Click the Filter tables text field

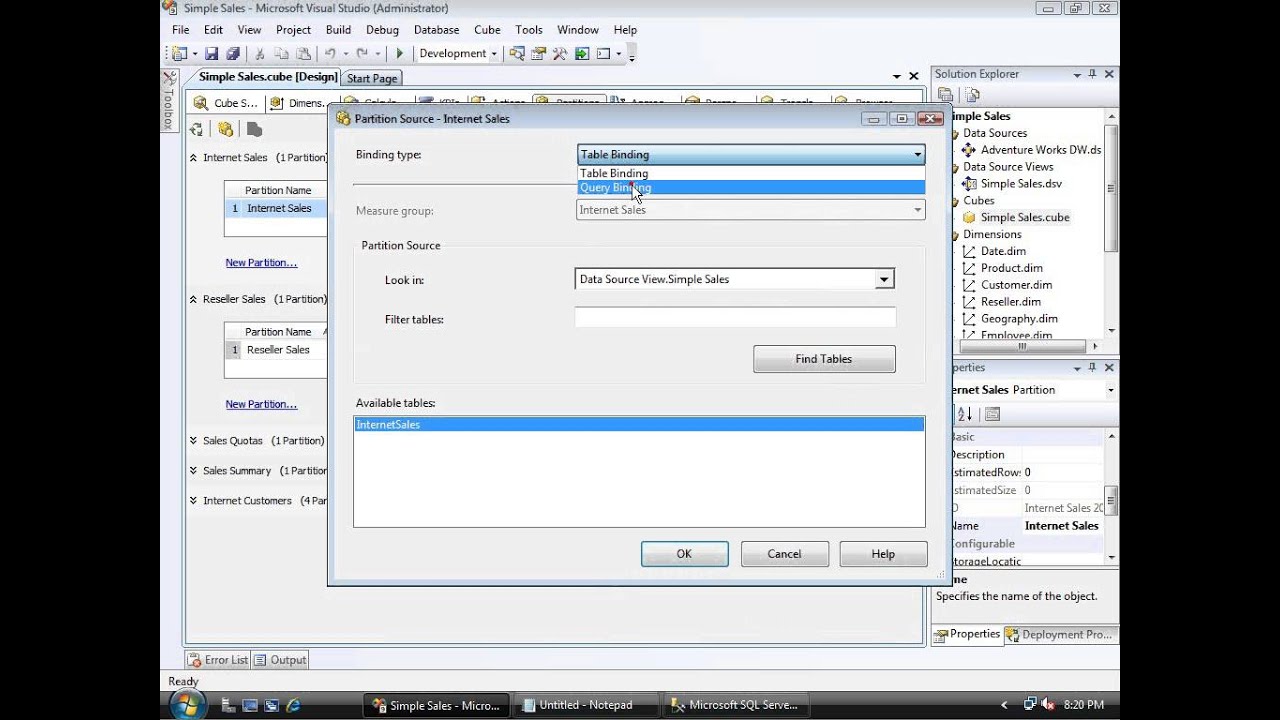[x=735, y=318]
